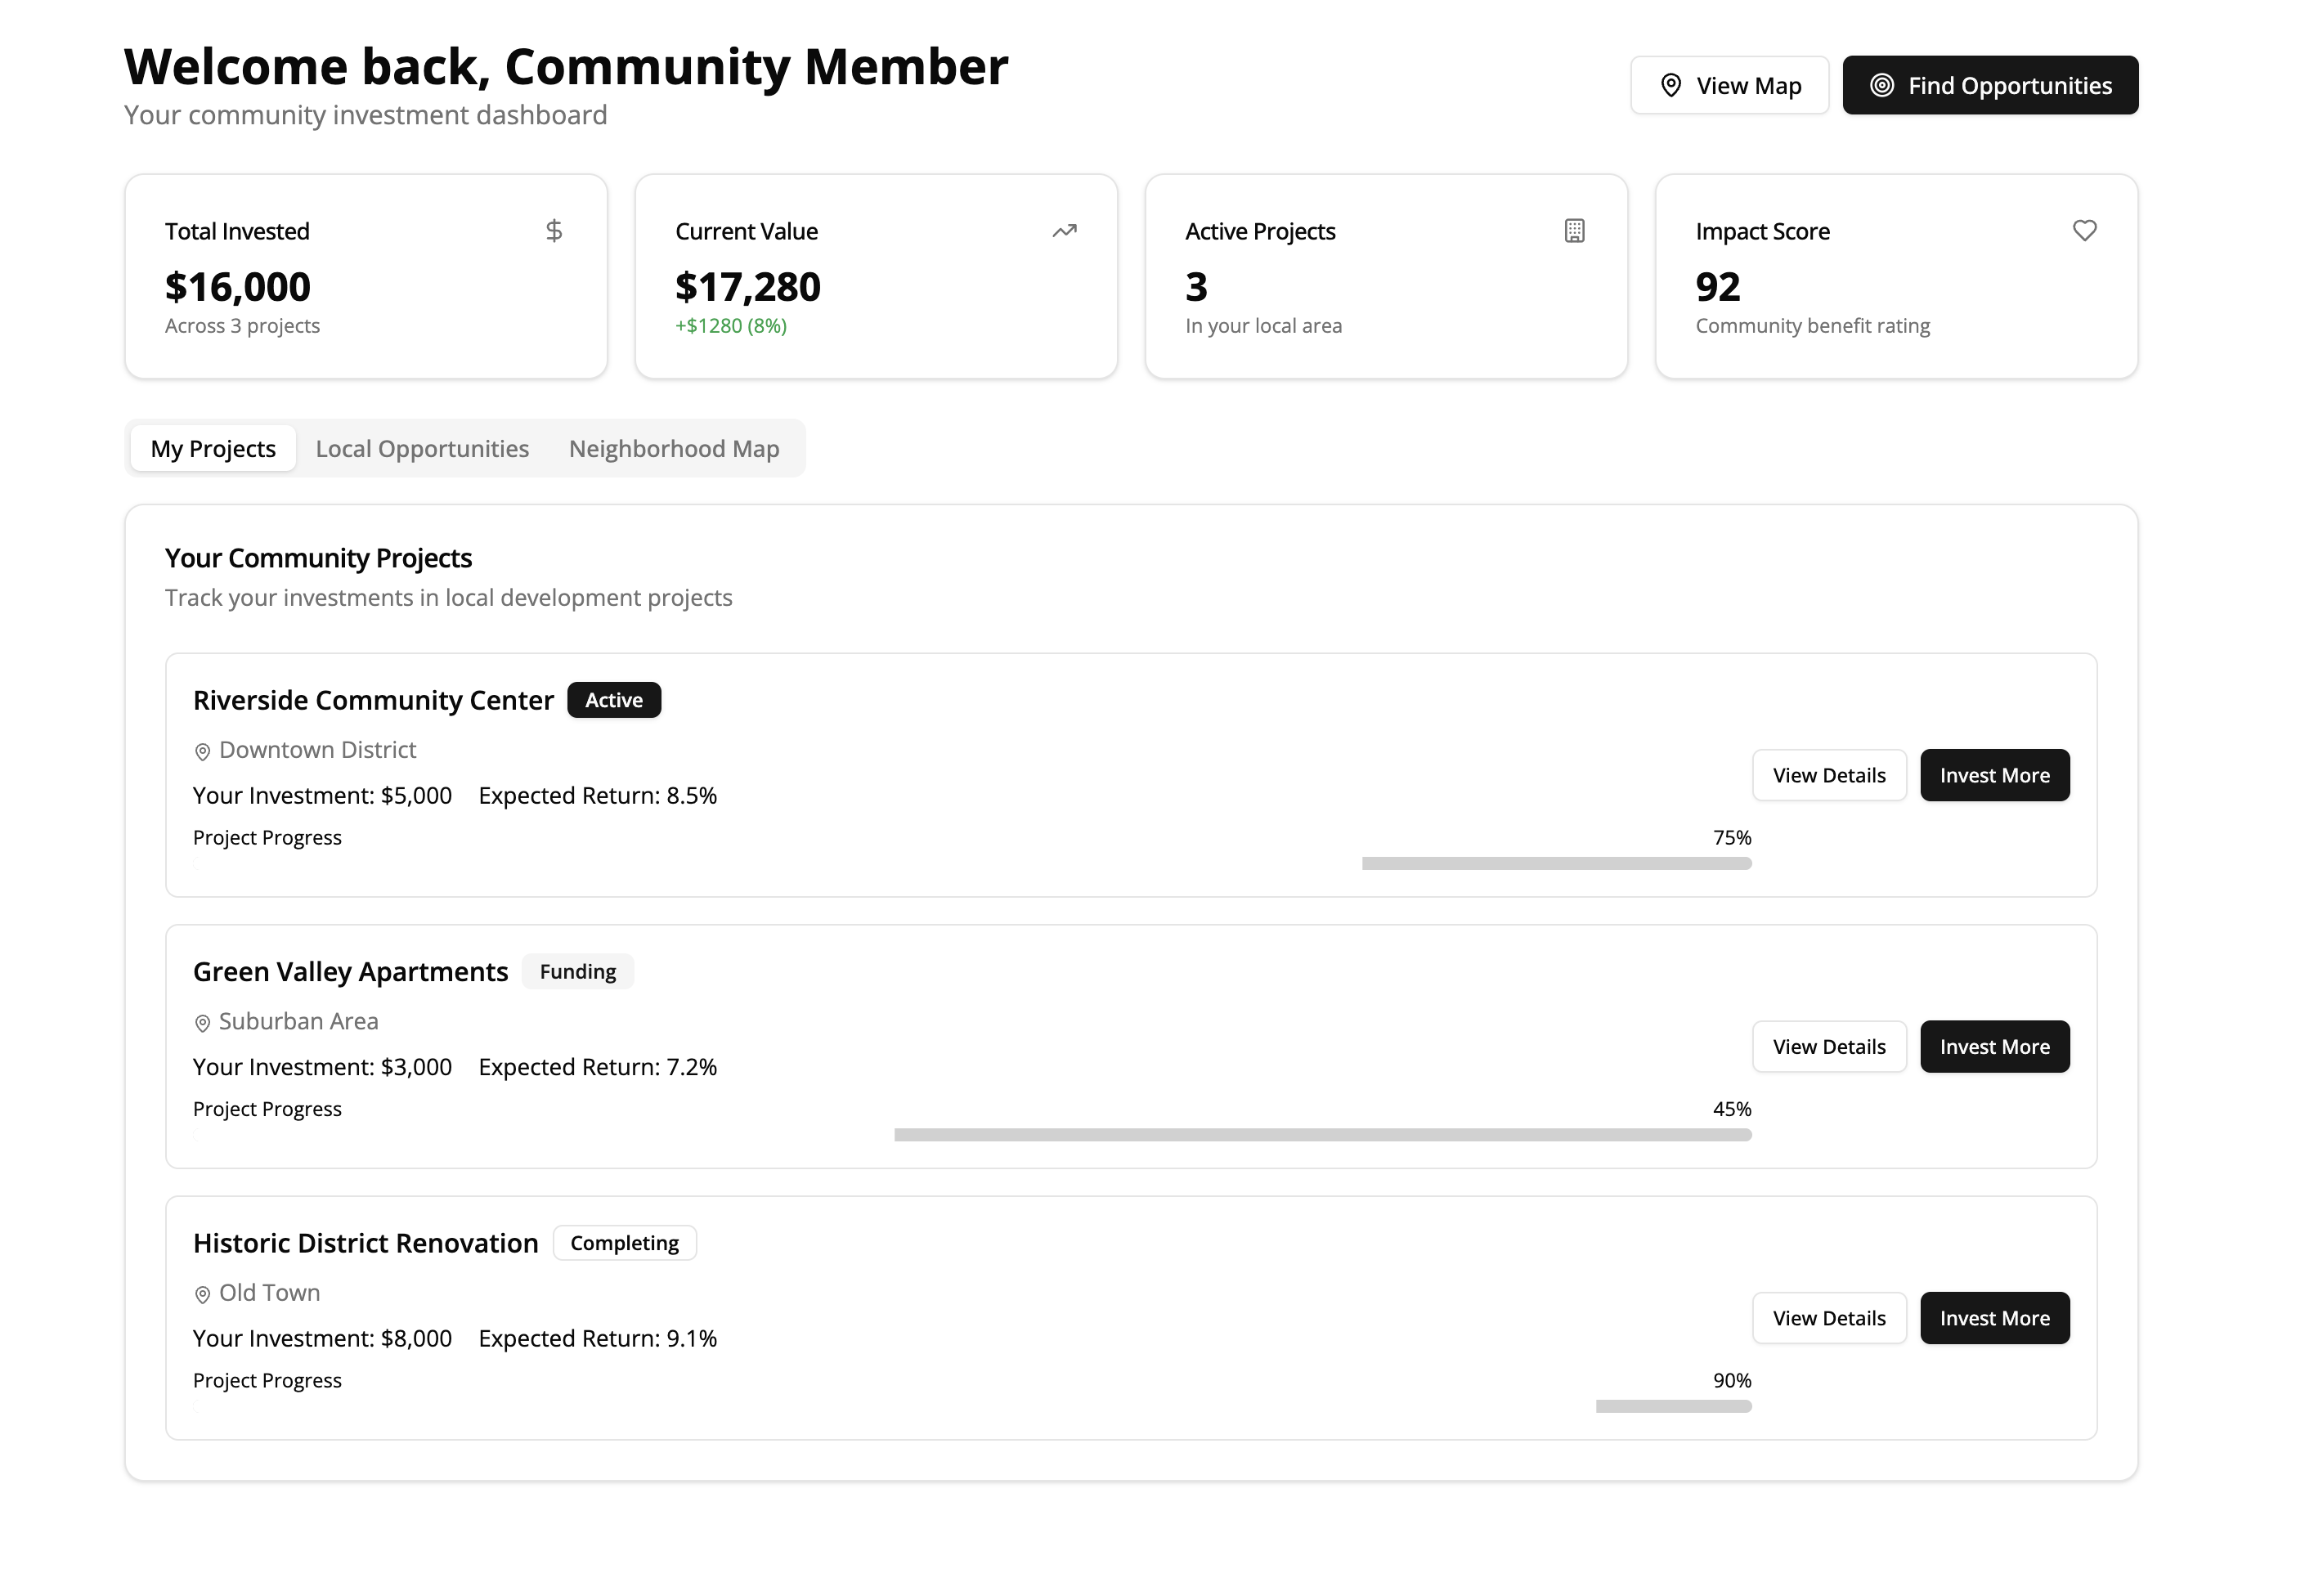
Task: Invest More in Historic District Renovation
Action: click(1994, 1318)
